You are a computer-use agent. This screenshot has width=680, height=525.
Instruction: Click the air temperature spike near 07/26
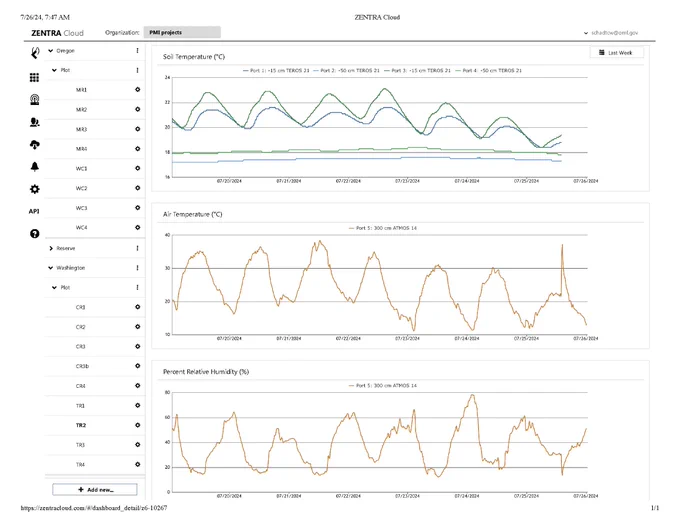coord(562,245)
